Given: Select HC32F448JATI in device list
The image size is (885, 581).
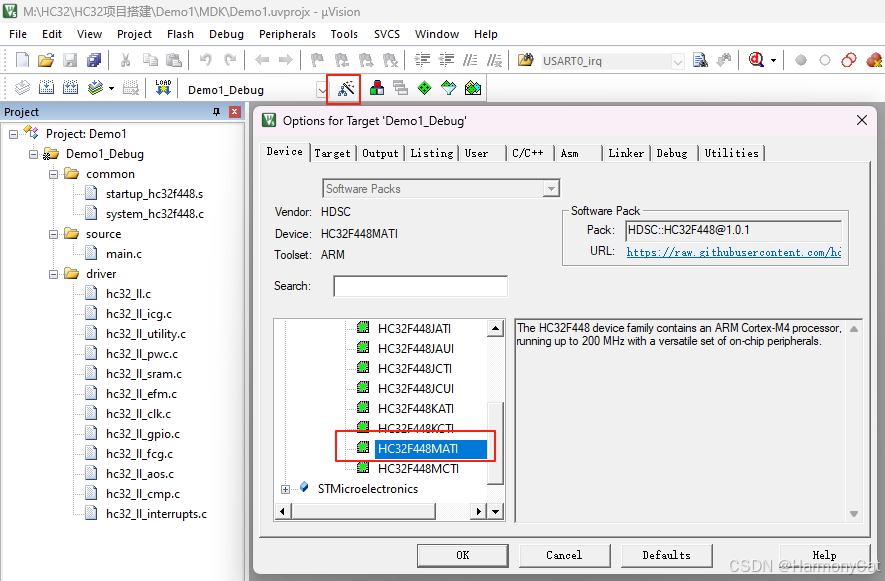Looking at the screenshot, I should (414, 329).
